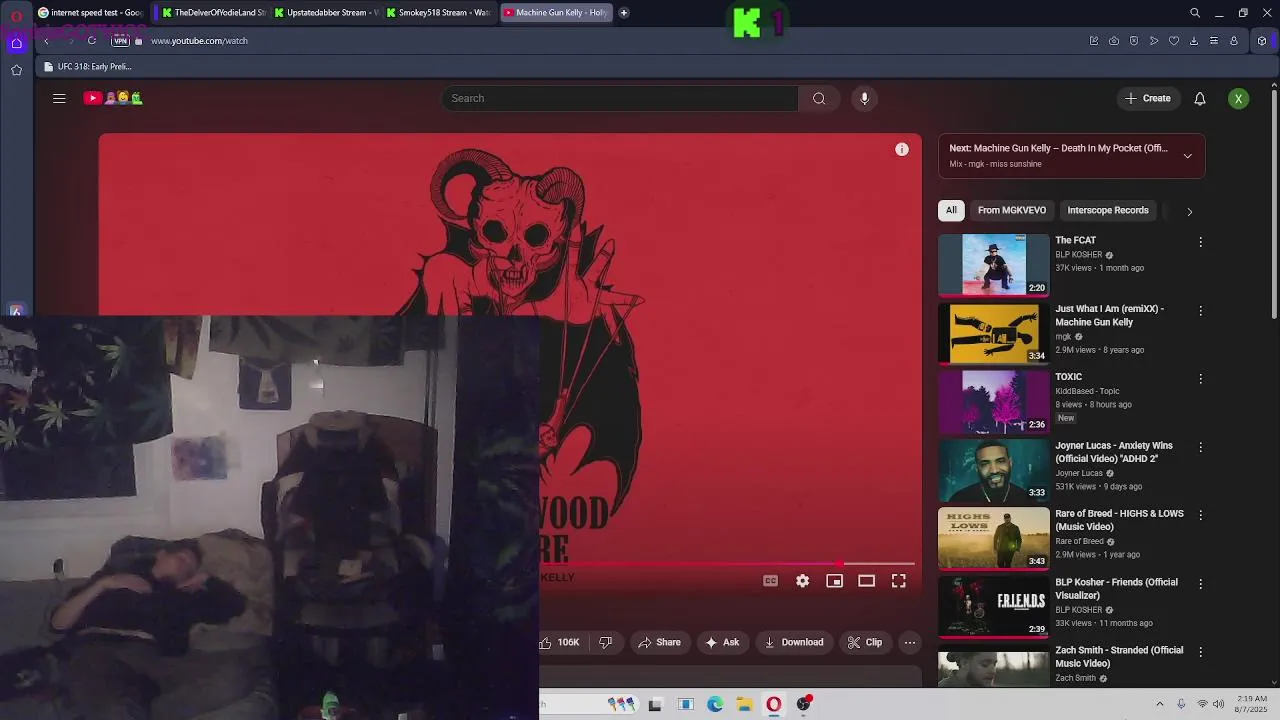Open File Explorer from taskbar
1280x720 pixels.
(x=744, y=704)
